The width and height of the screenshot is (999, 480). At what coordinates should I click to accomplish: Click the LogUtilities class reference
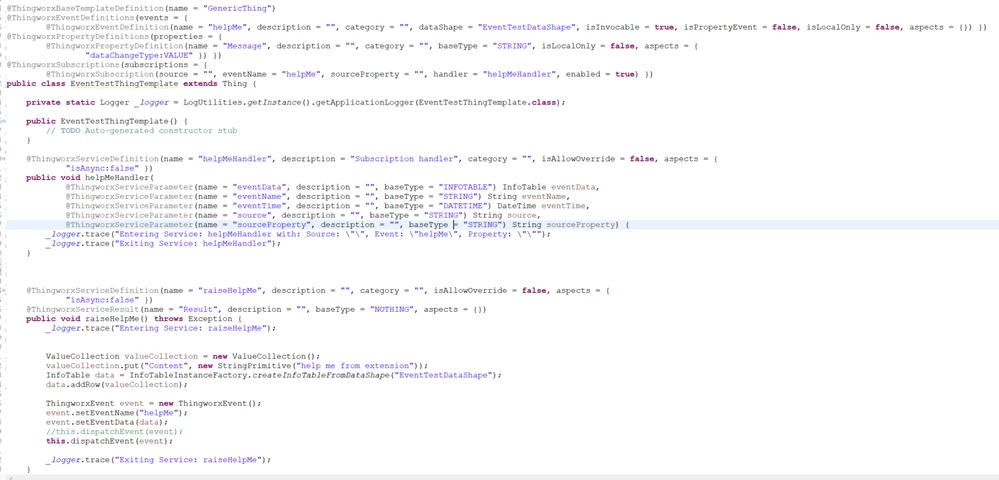pos(215,102)
